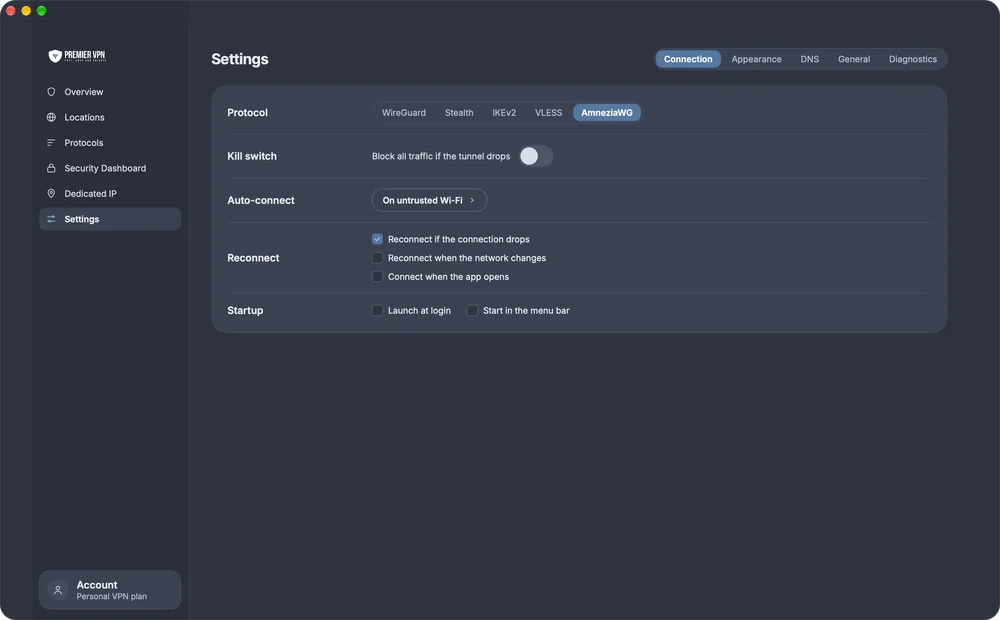Click the green zoom window button
The image size is (1000, 620).
(x=41, y=11)
